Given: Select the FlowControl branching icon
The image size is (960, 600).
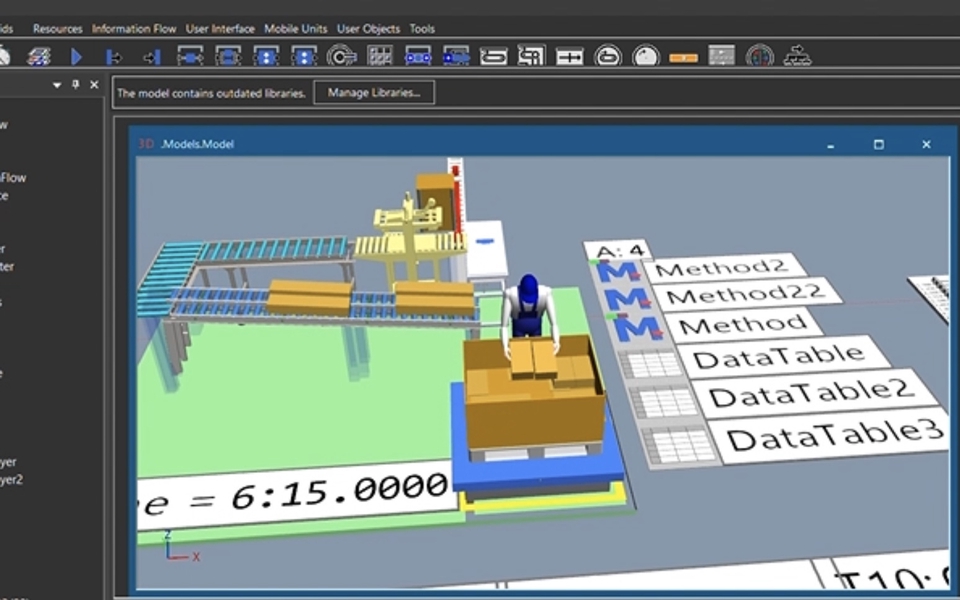Looking at the screenshot, I should click(797, 57).
